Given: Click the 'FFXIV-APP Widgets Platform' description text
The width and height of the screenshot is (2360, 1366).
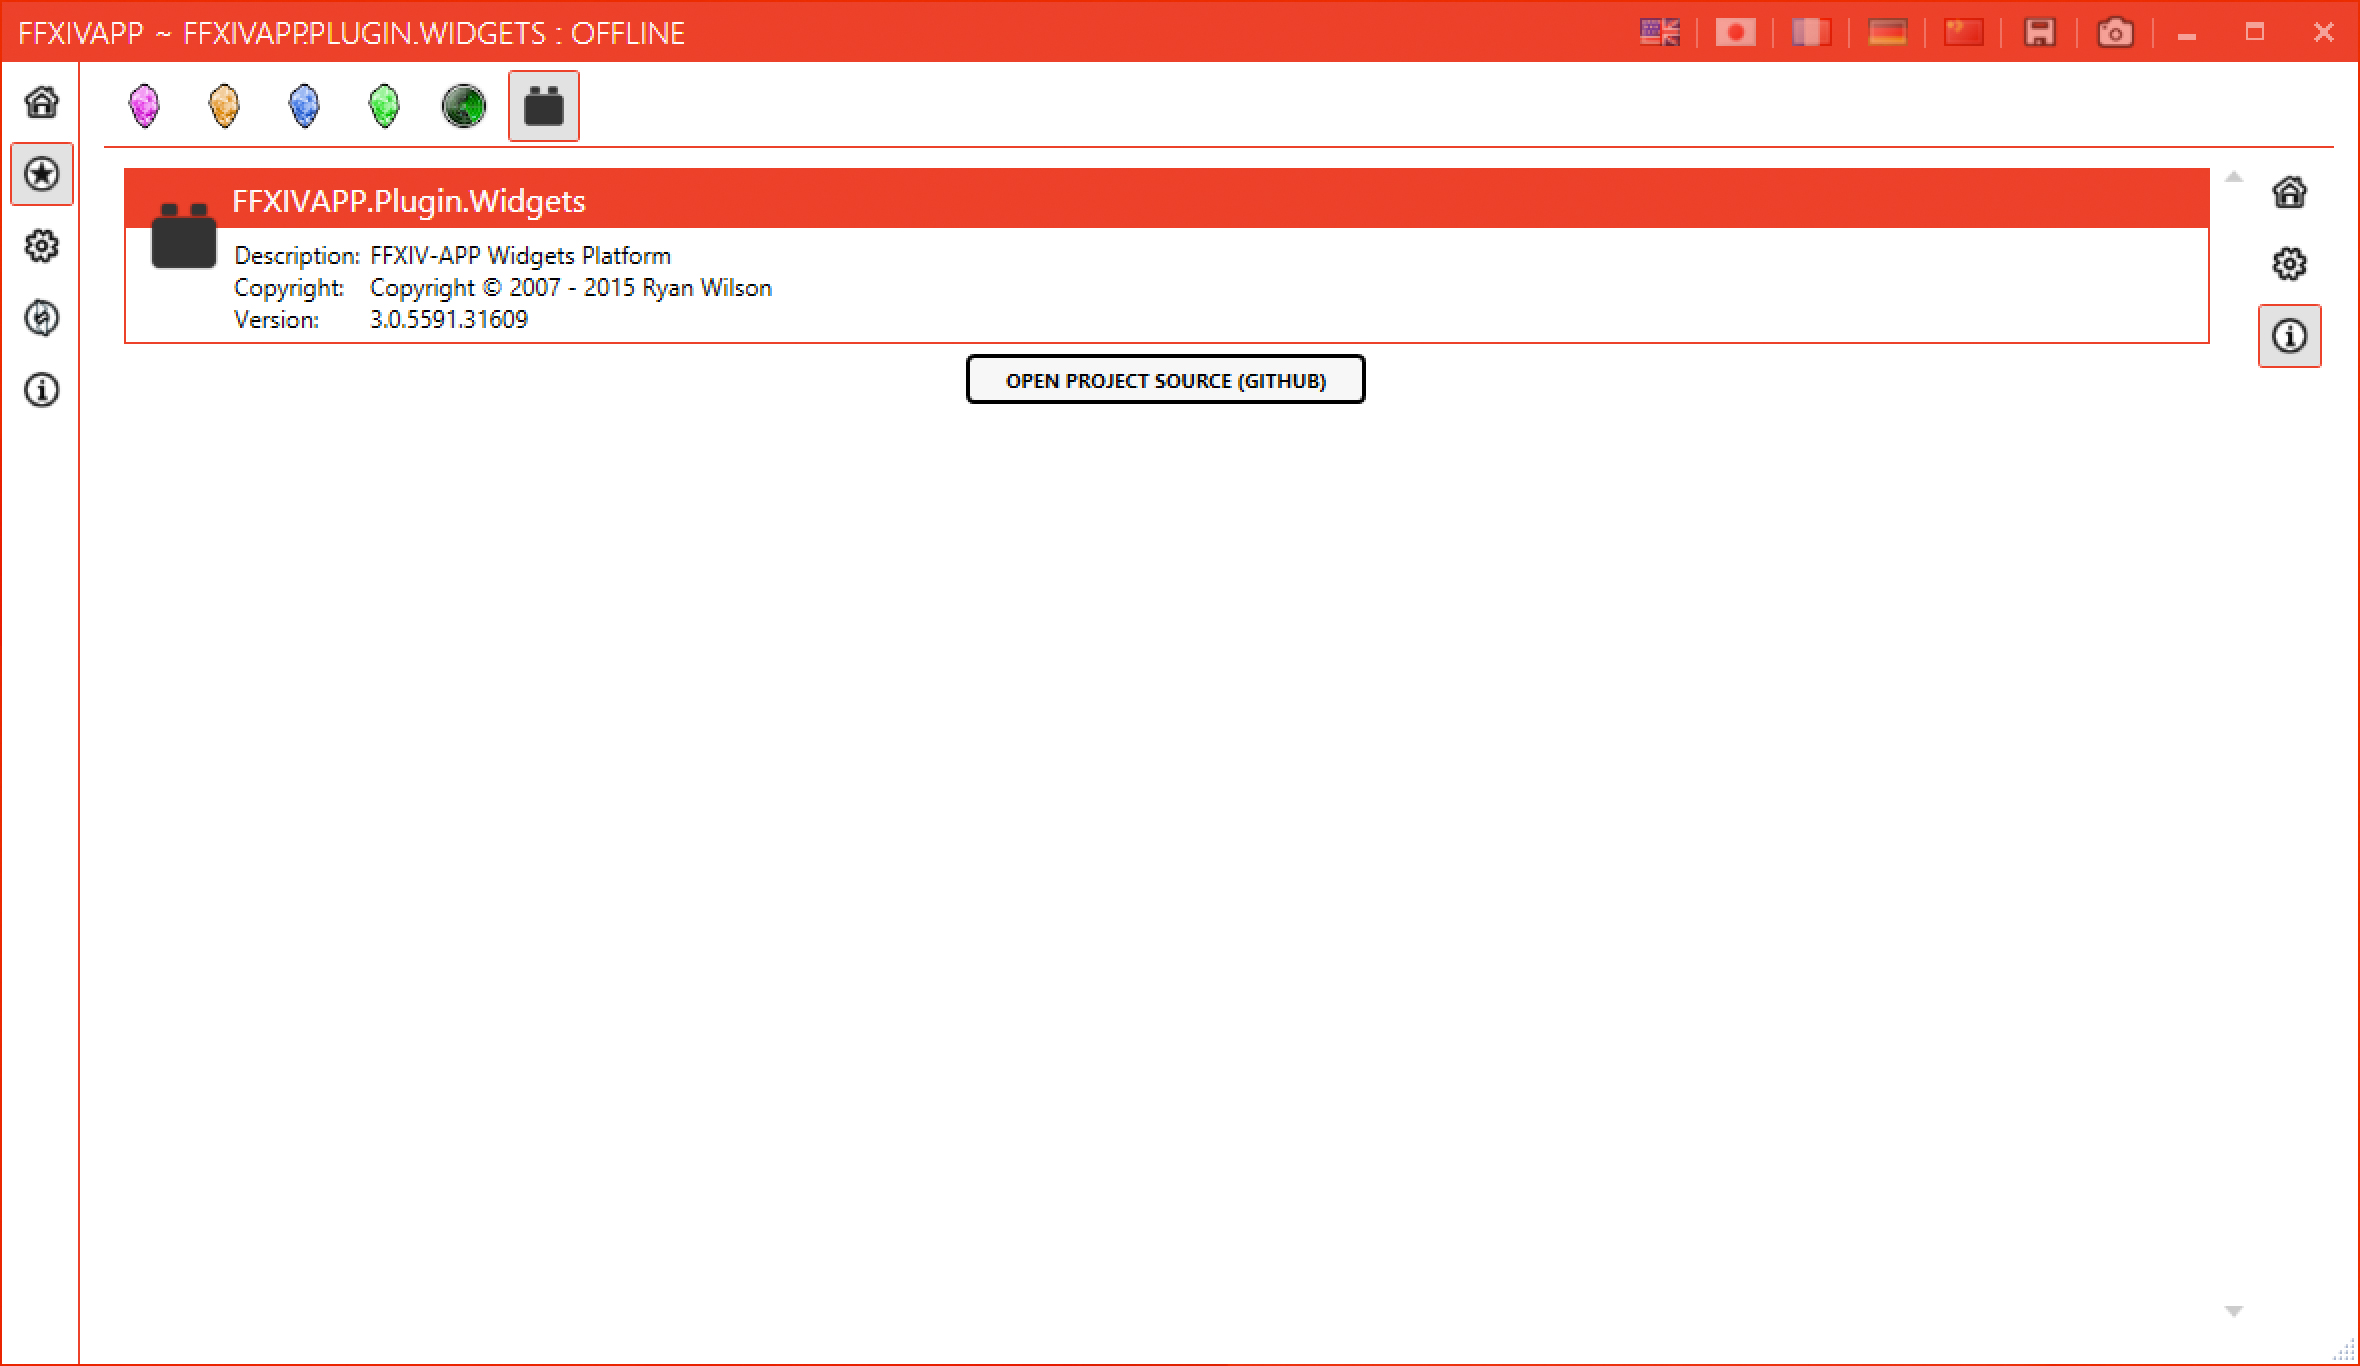Looking at the screenshot, I should [520, 256].
